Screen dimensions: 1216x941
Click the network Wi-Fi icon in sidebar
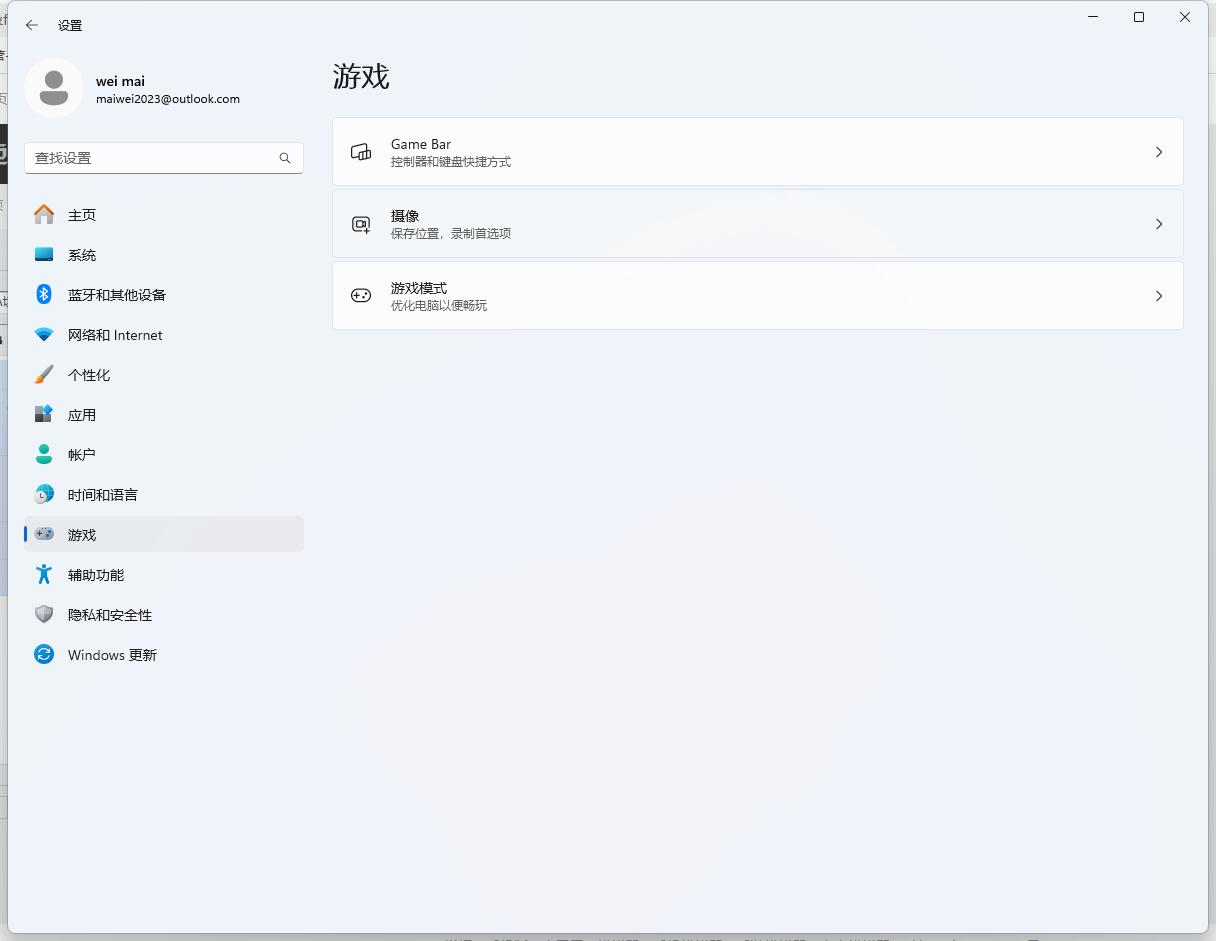[44, 334]
